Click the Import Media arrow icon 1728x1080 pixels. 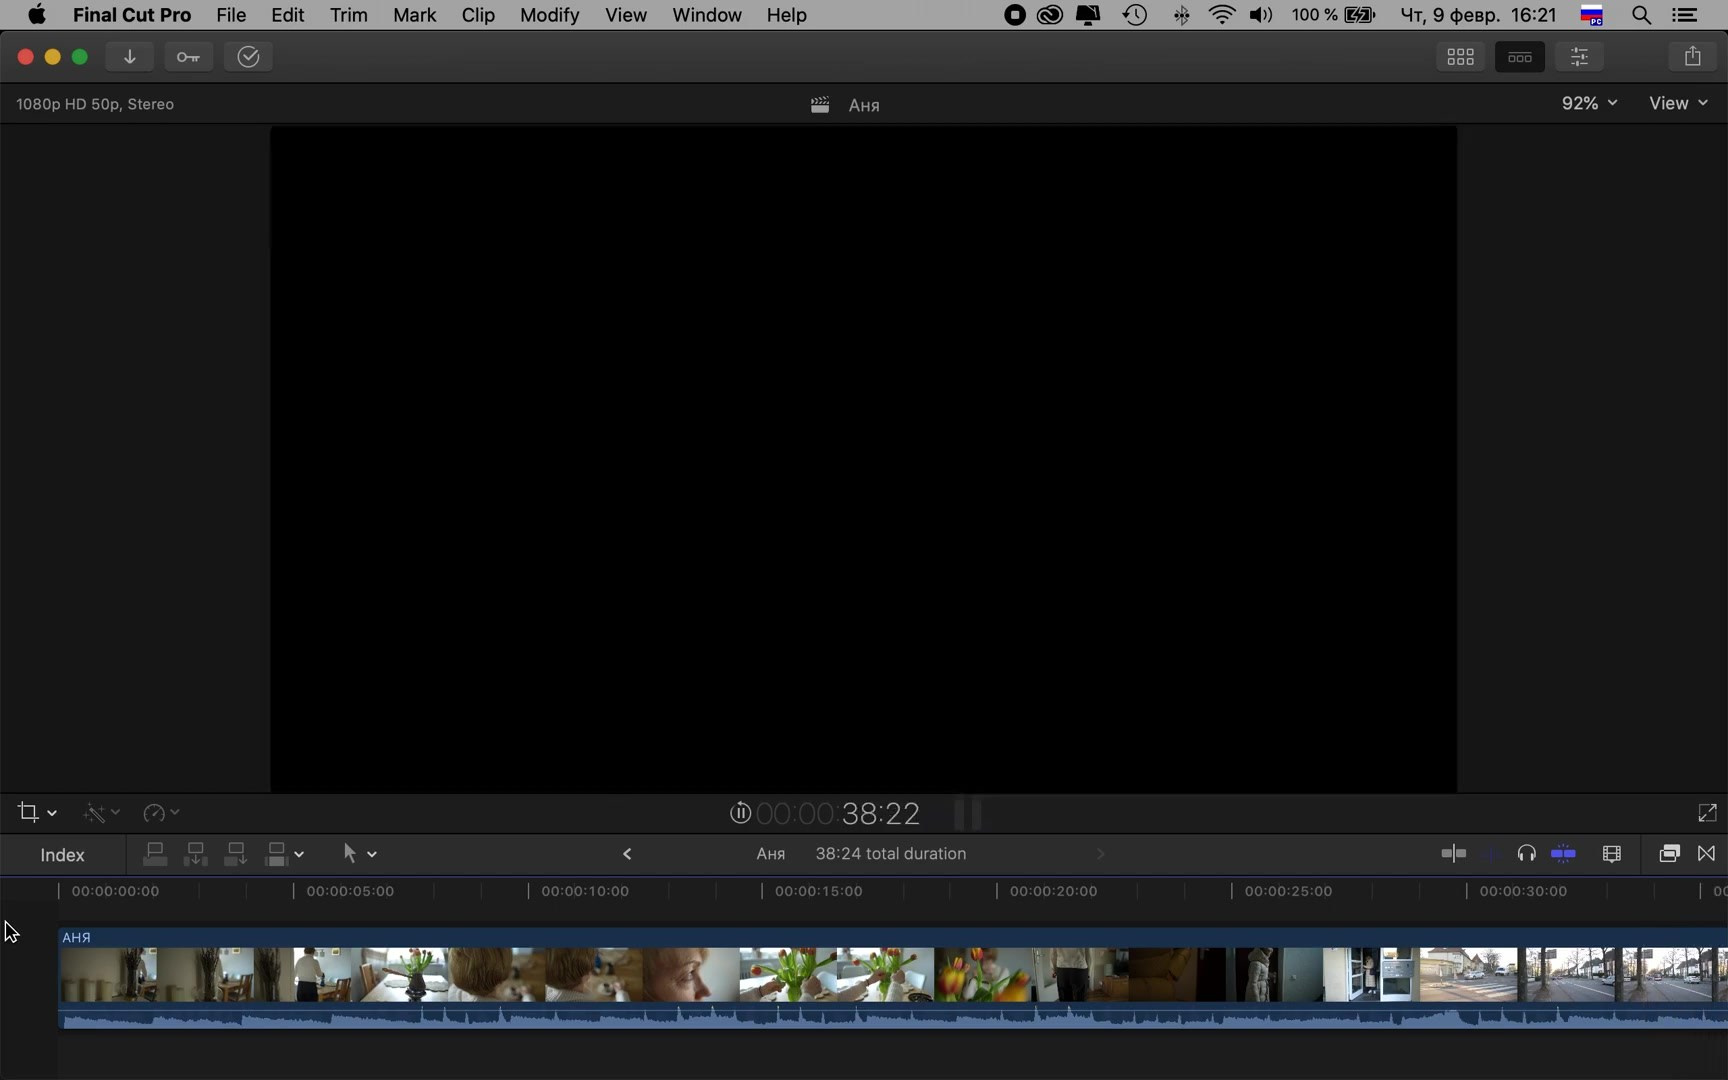pos(129,57)
